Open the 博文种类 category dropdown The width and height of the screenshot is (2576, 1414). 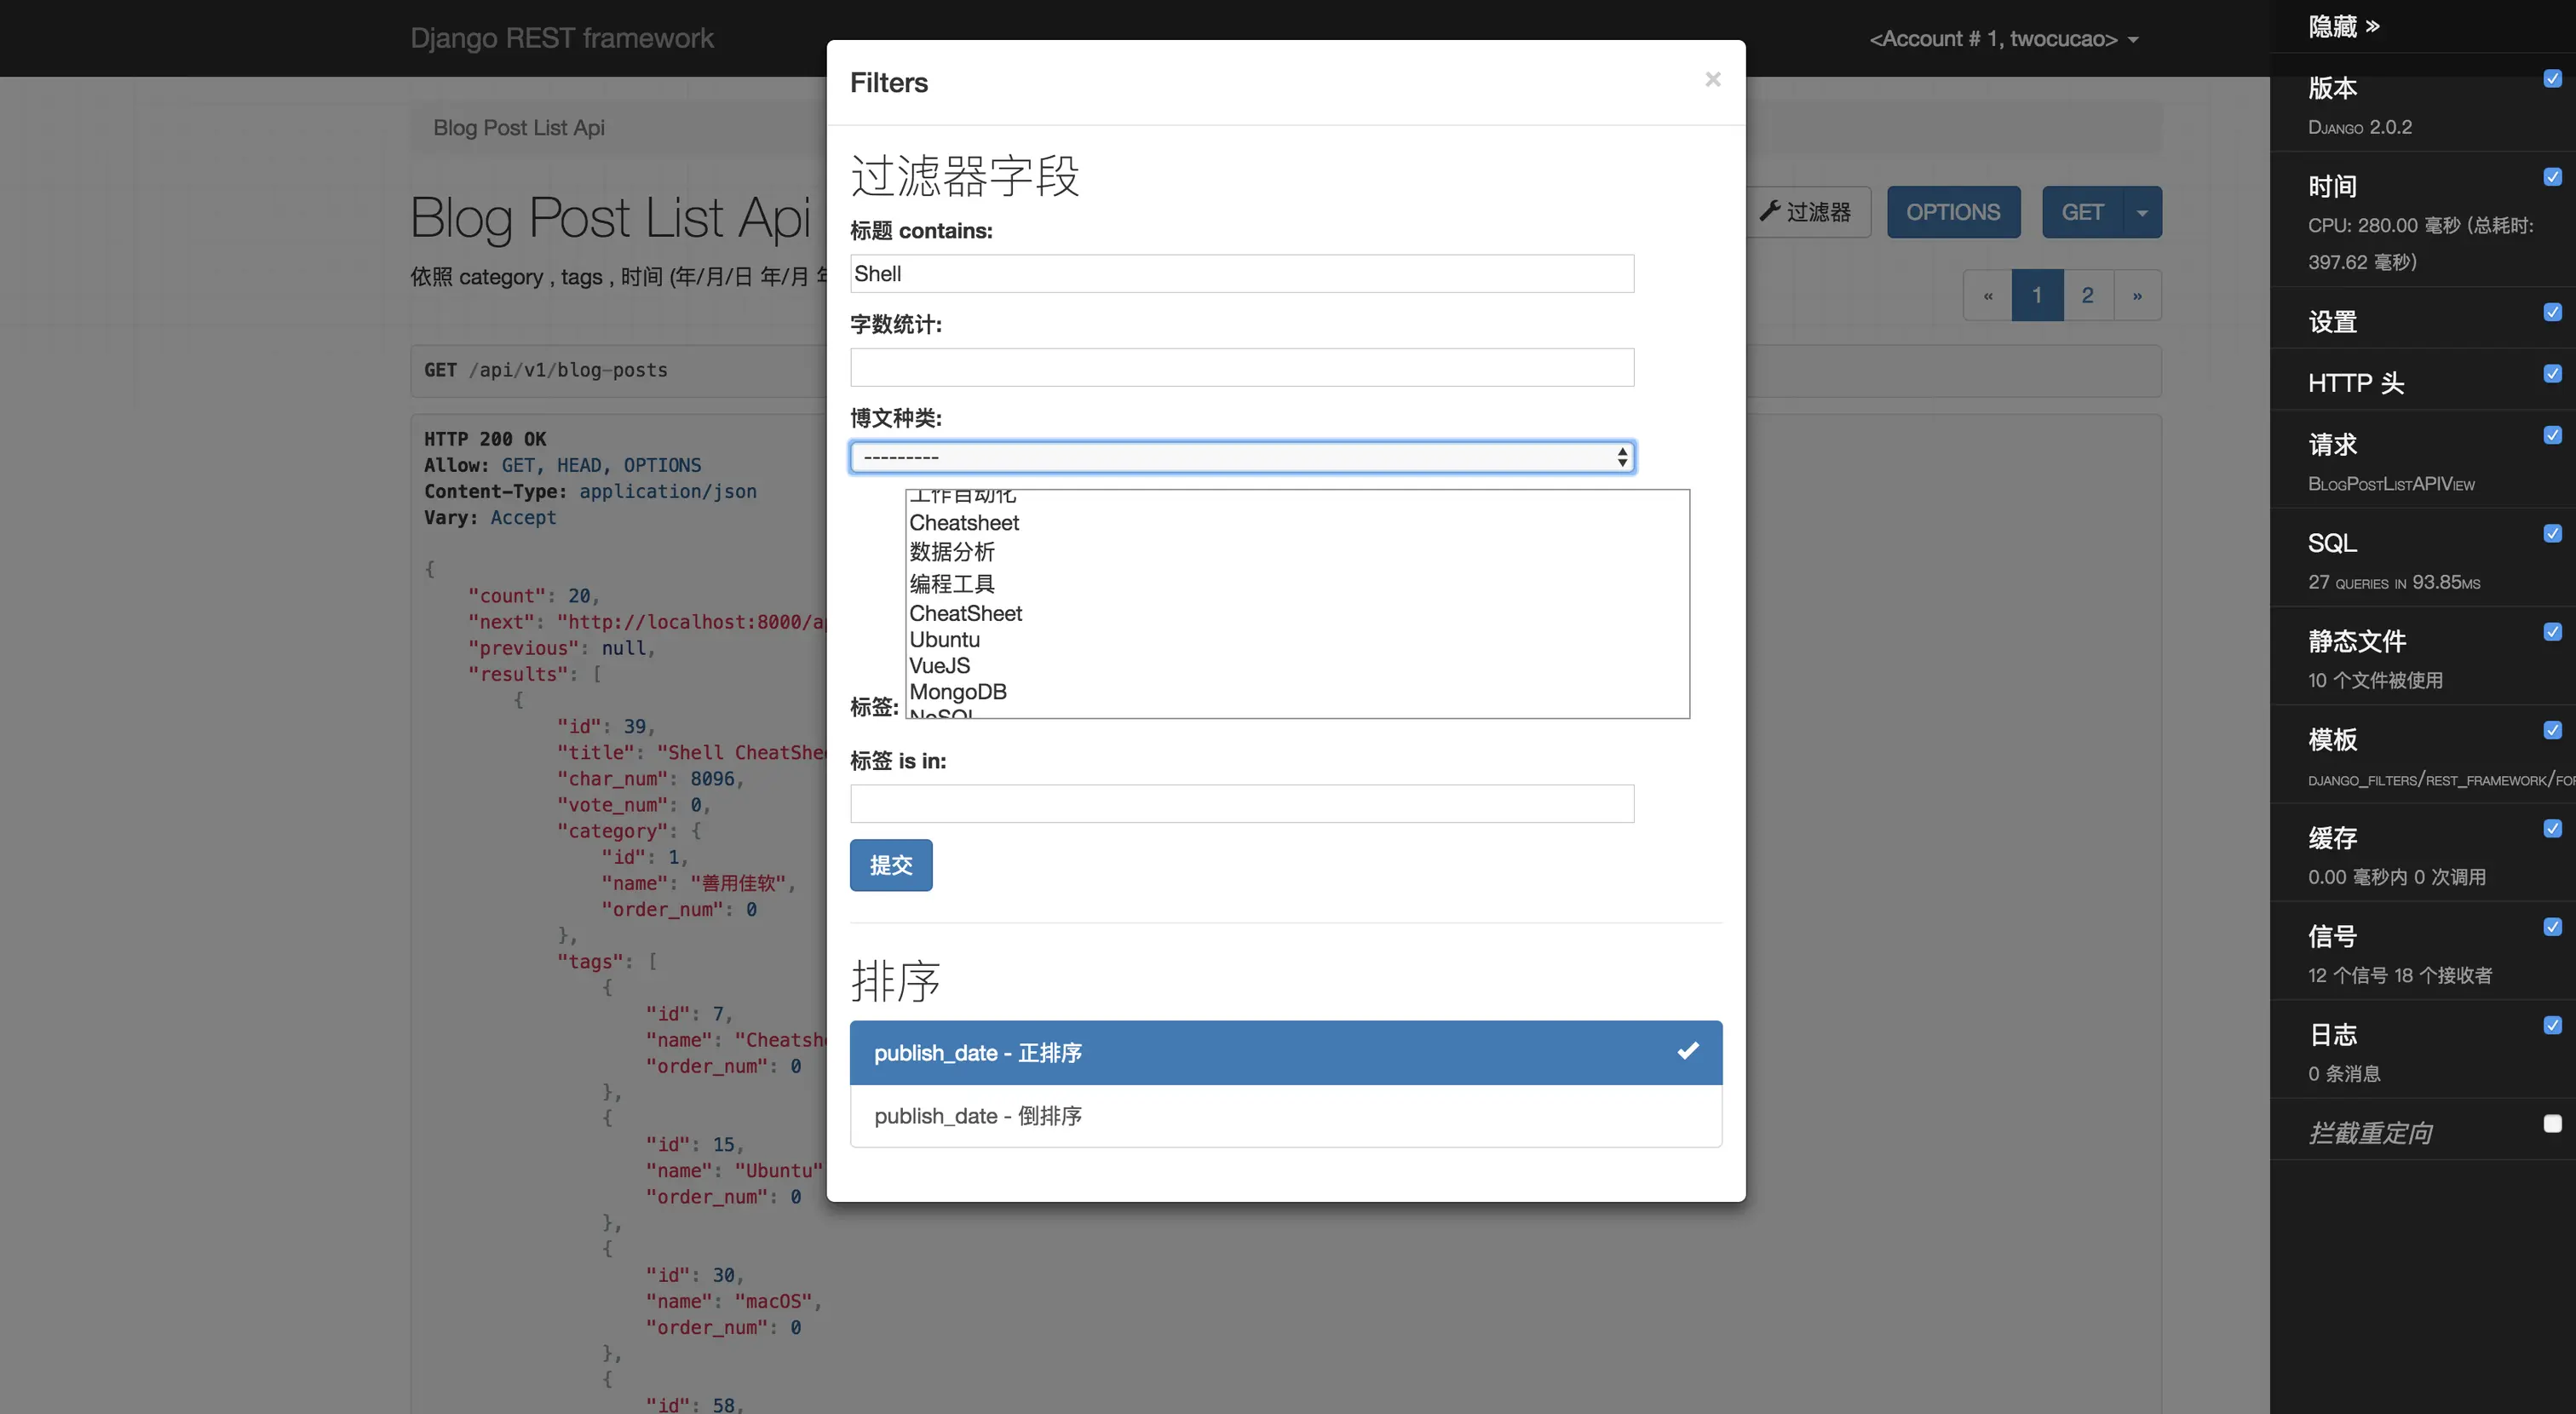[x=1241, y=457]
